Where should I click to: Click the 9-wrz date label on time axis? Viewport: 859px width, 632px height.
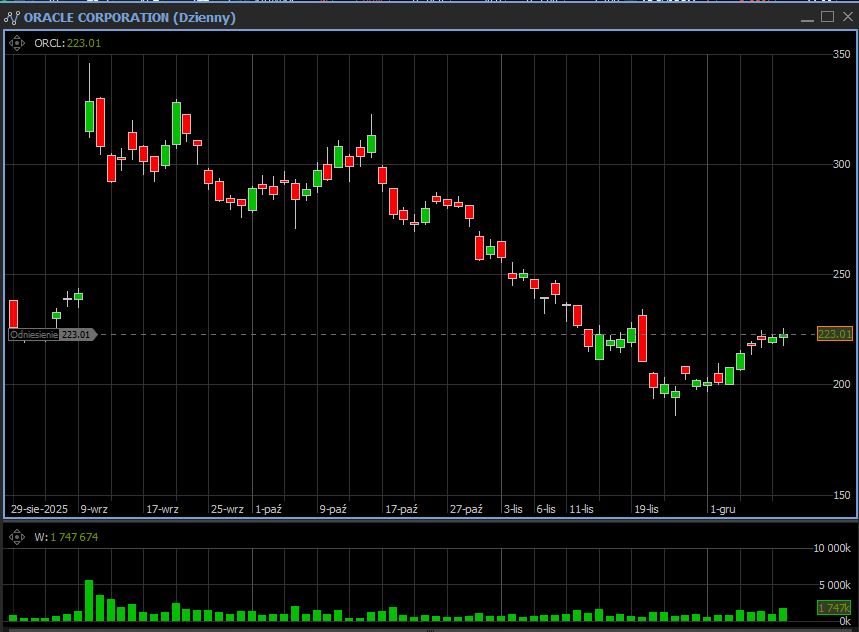[x=94, y=509]
